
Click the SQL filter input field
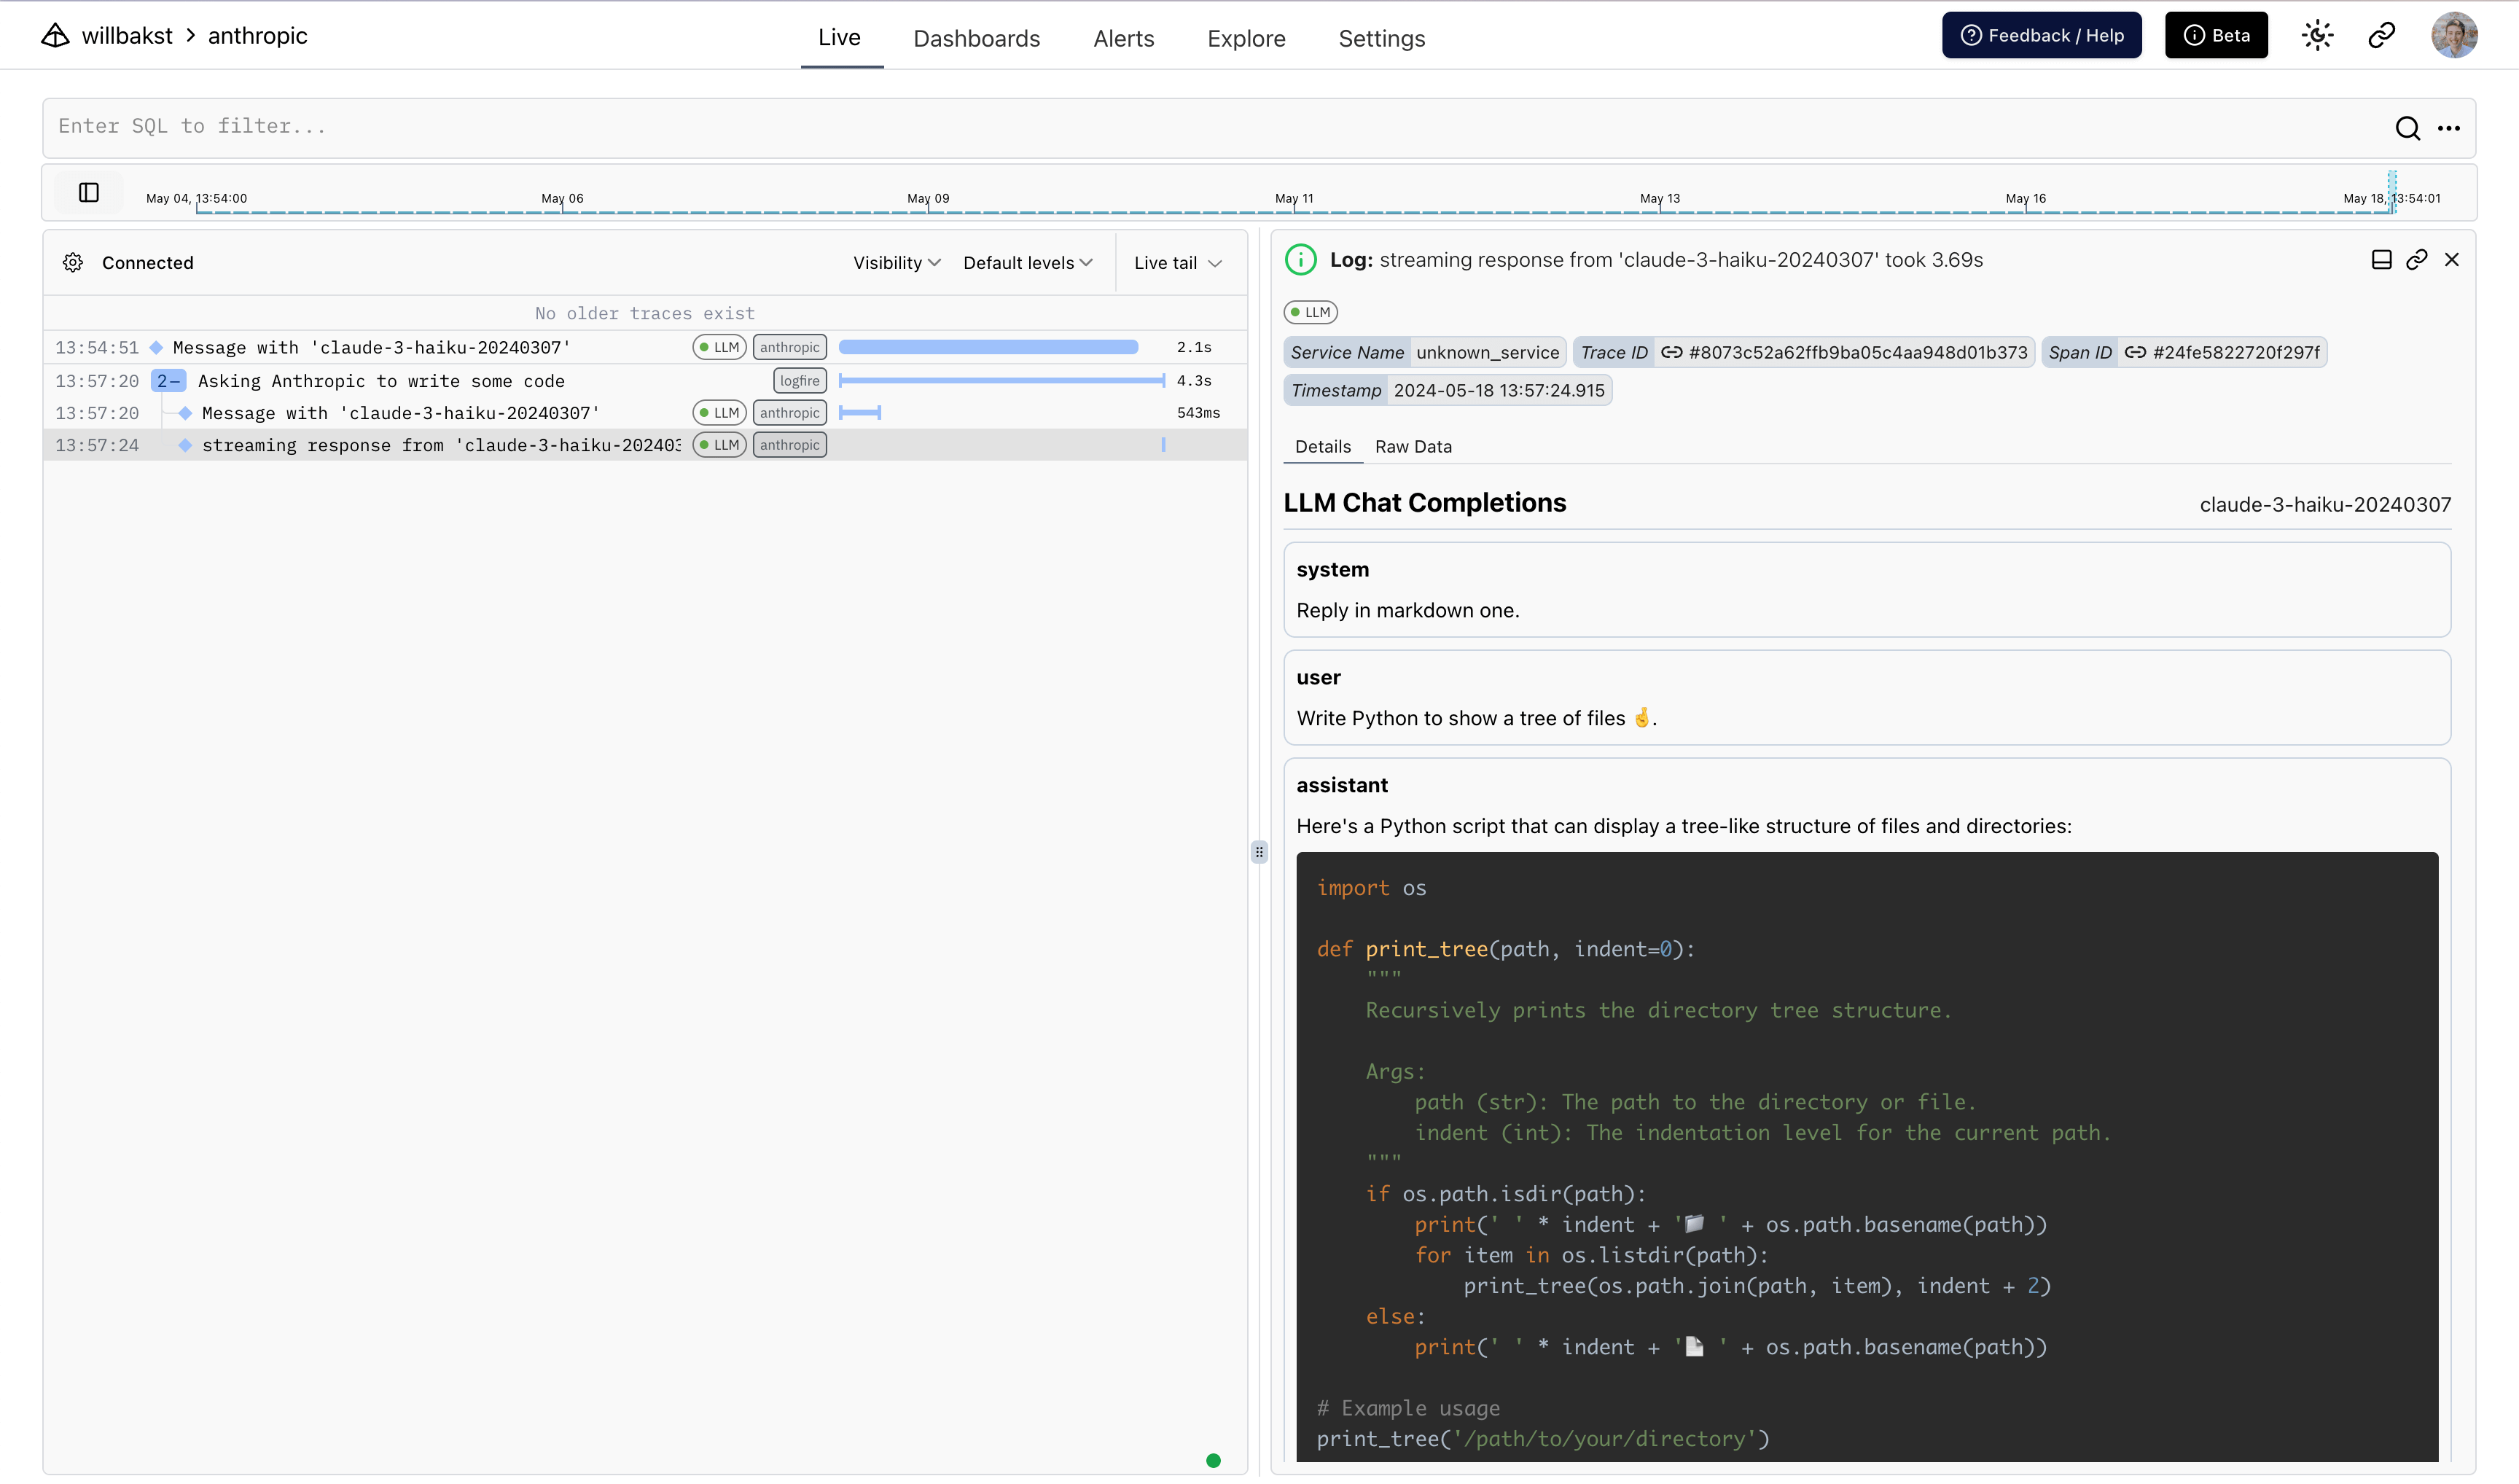(x=1200, y=127)
